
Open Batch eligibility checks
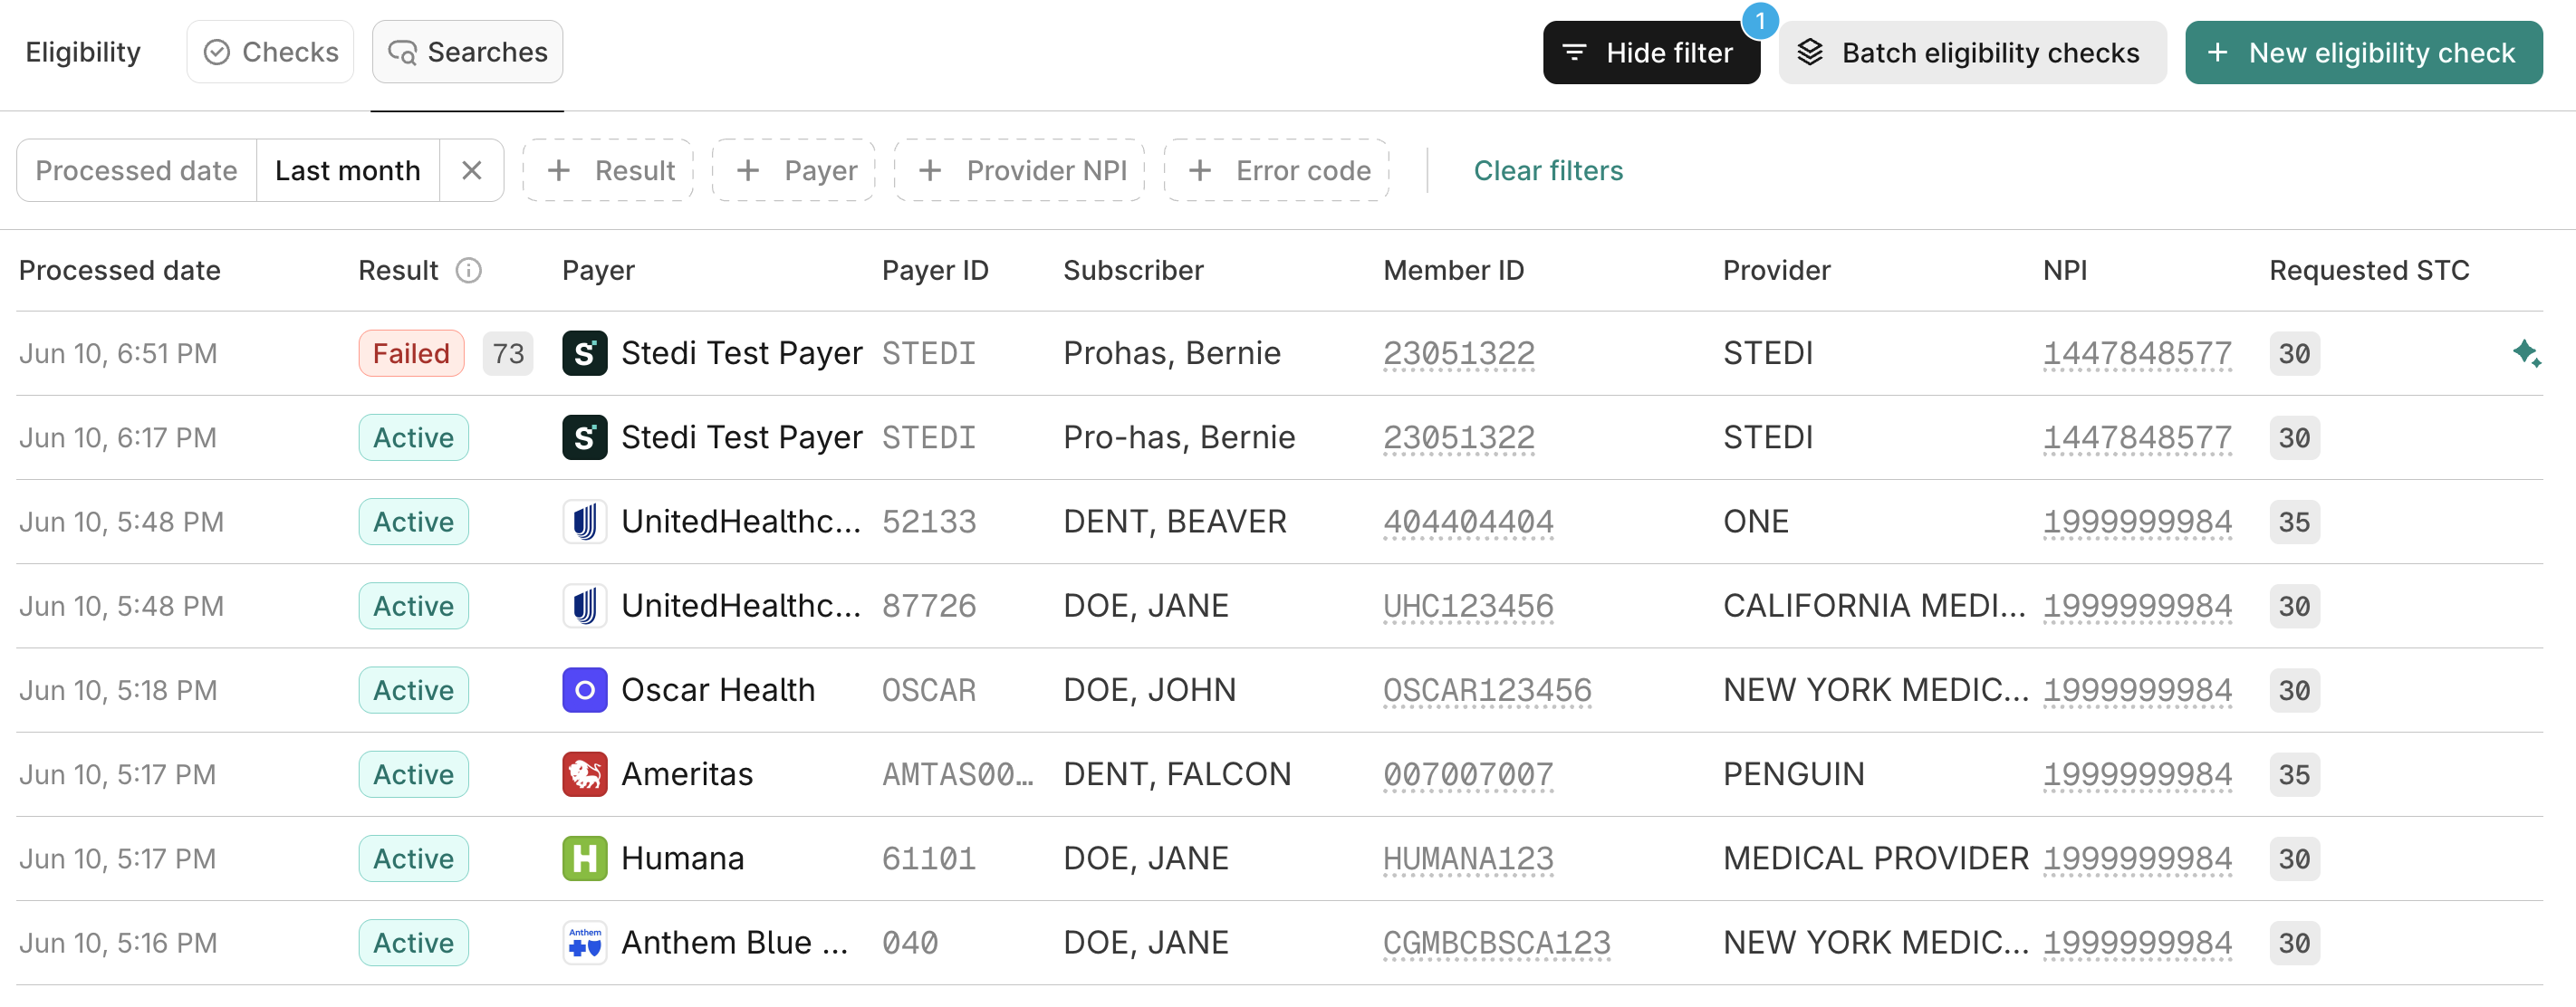click(1972, 53)
